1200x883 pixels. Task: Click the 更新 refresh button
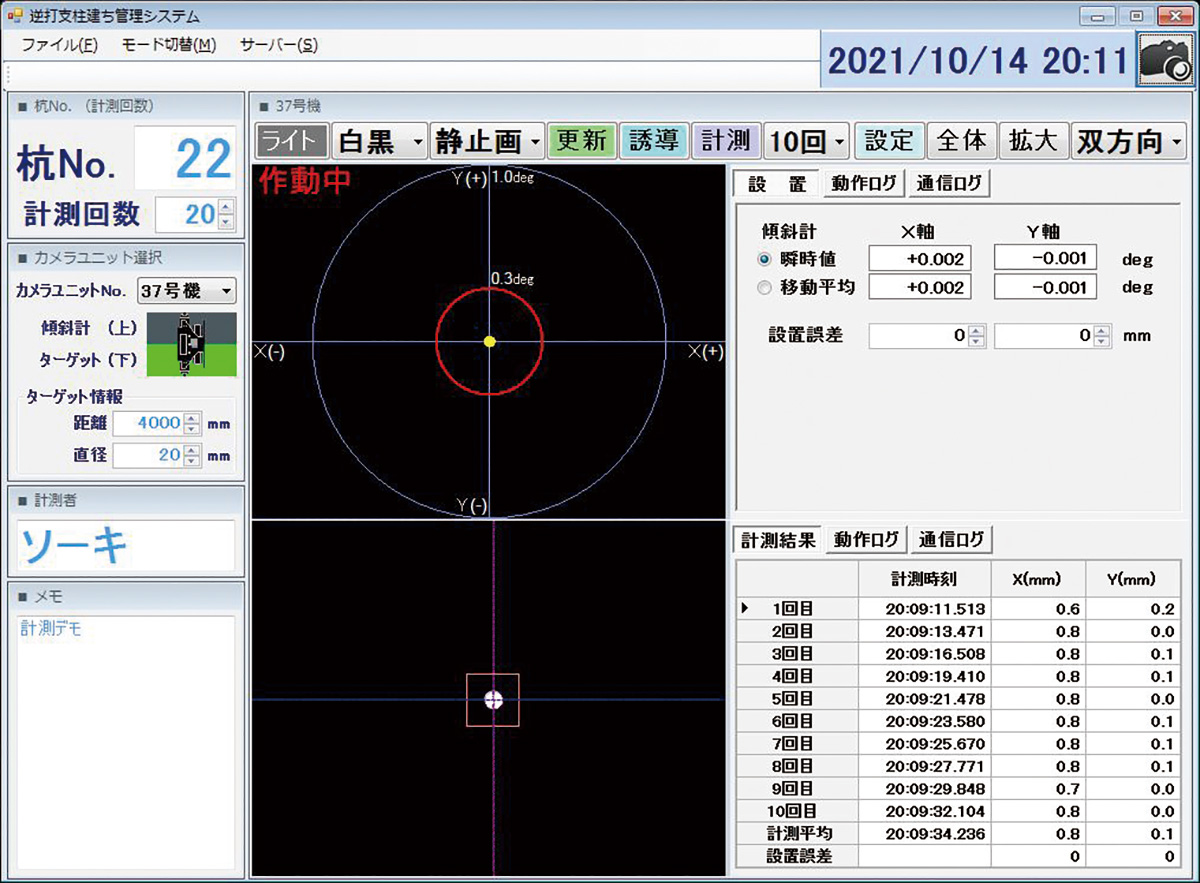(581, 141)
